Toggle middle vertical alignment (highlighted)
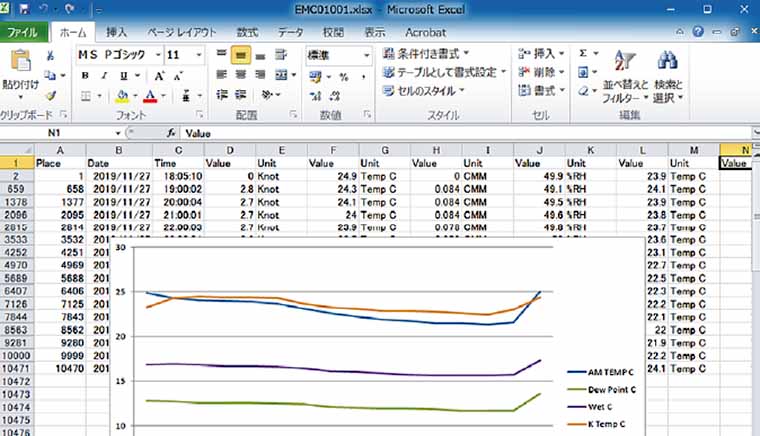760x436 pixels. coord(241,55)
